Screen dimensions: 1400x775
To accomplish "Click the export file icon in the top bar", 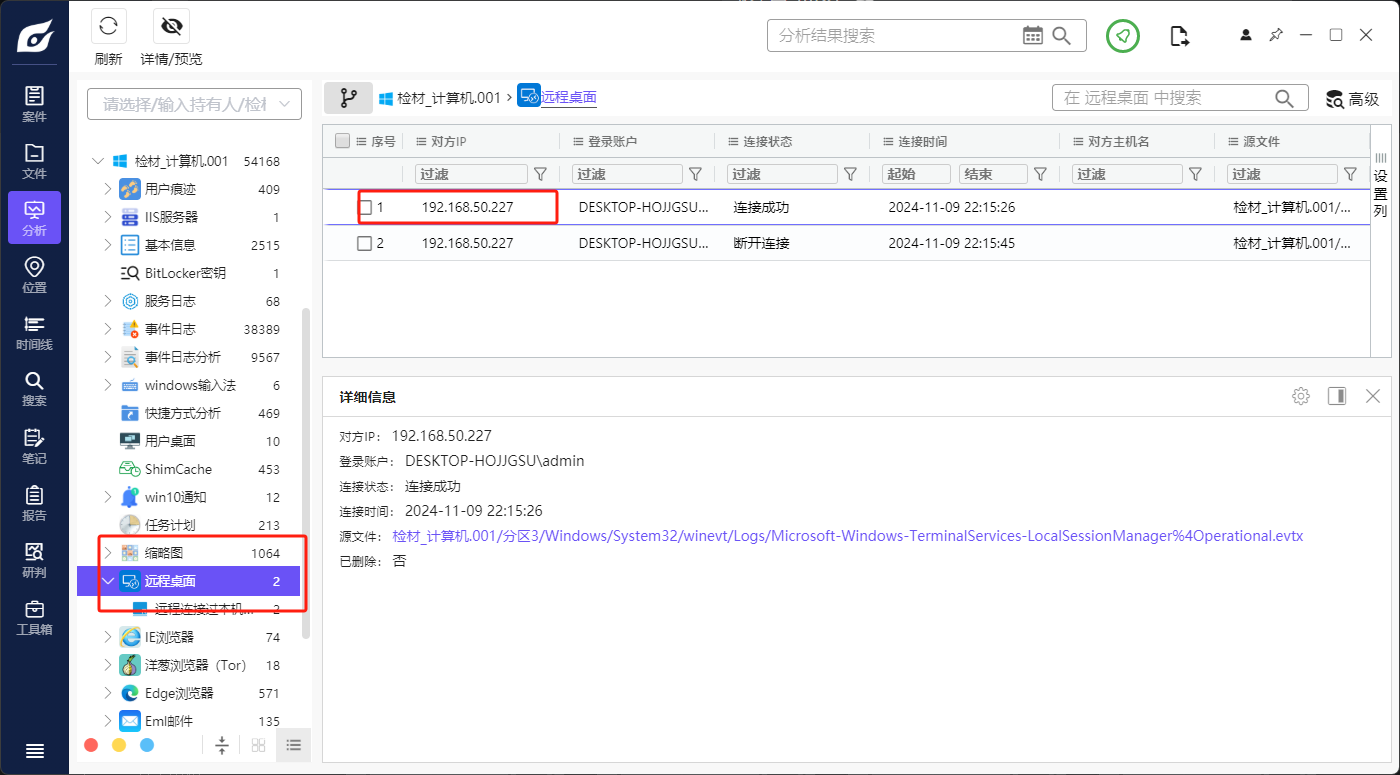I will coord(1180,36).
